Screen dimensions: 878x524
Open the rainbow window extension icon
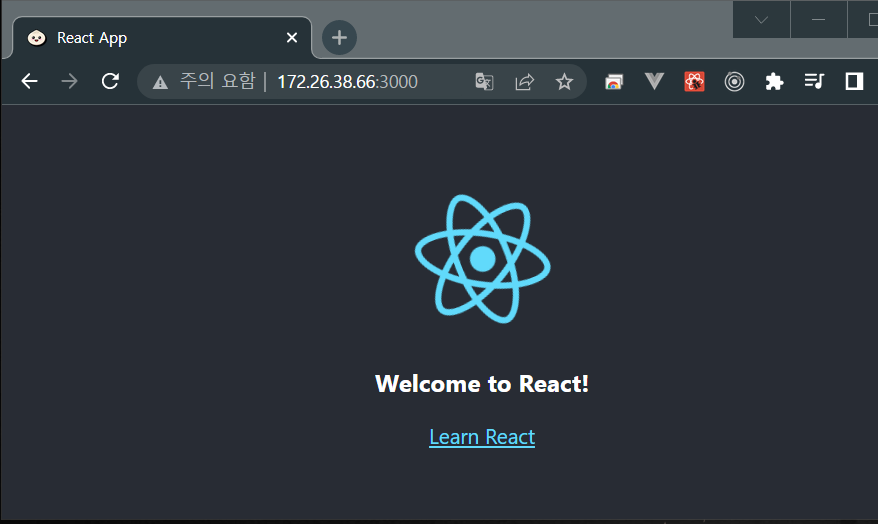pyautogui.click(x=614, y=82)
